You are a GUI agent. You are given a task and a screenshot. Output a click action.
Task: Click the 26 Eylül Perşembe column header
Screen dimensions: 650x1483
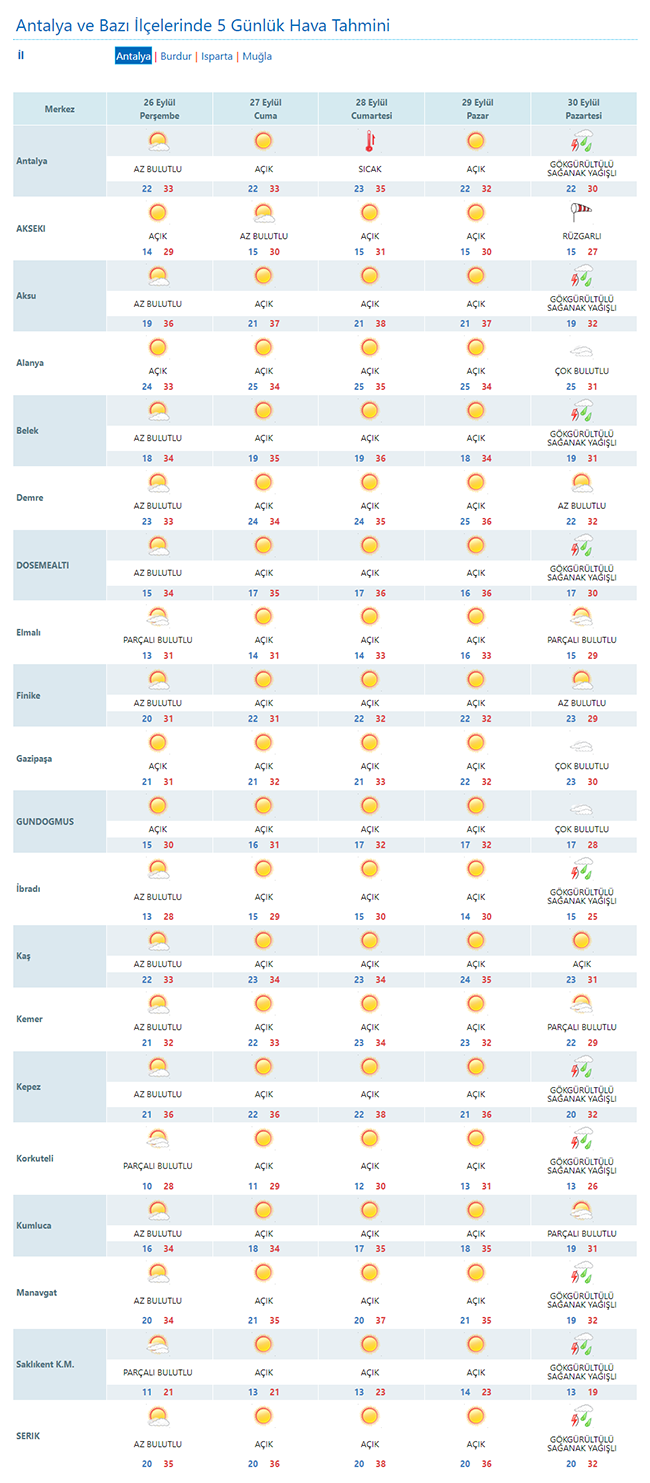pyautogui.click(x=159, y=109)
